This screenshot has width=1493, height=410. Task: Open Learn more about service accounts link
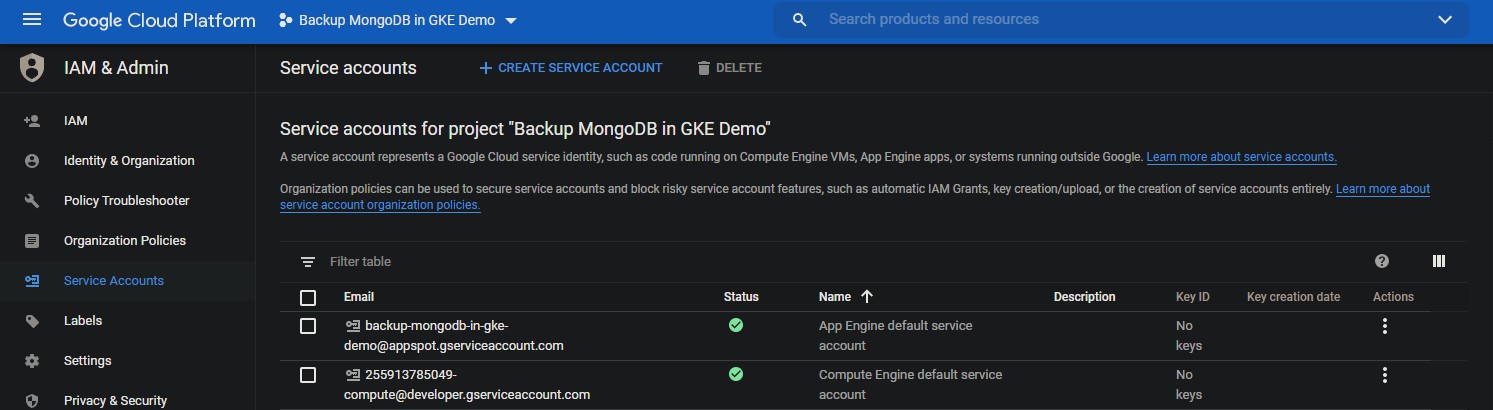(x=1241, y=157)
